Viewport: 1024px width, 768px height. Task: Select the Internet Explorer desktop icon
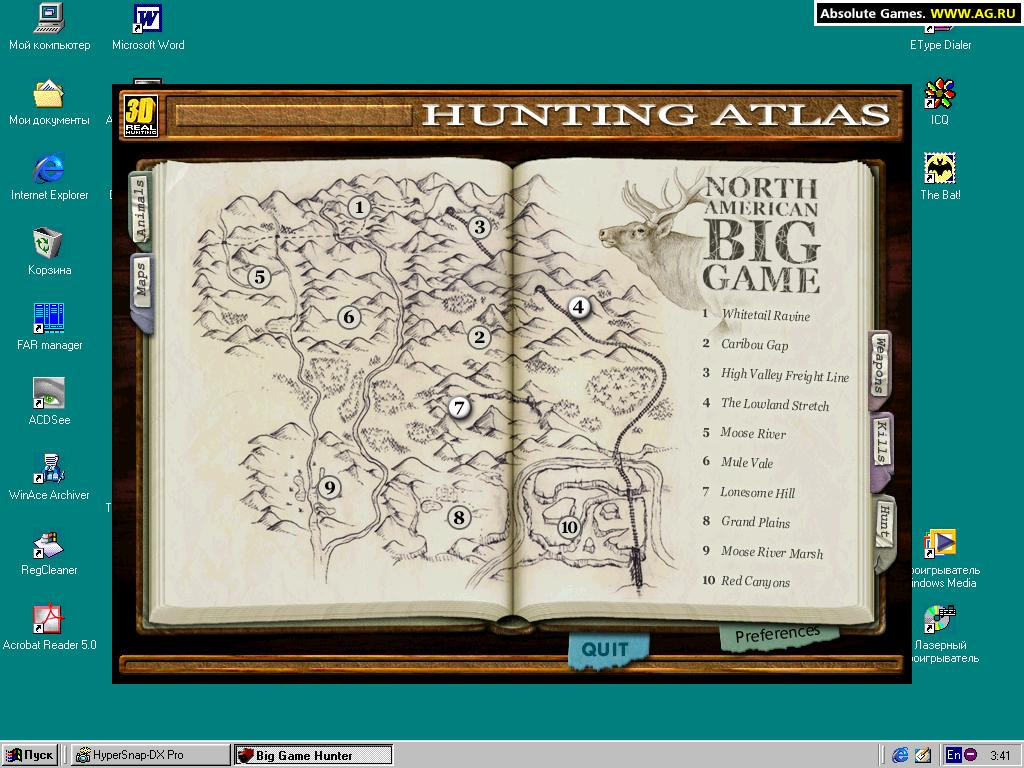point(49,177)
